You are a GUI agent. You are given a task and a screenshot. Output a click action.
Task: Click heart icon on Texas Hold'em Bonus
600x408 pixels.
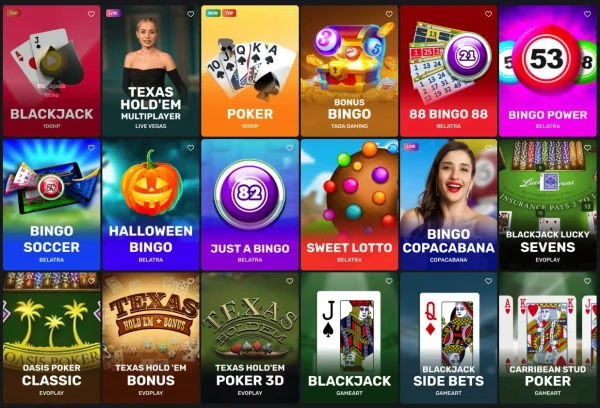191,281
